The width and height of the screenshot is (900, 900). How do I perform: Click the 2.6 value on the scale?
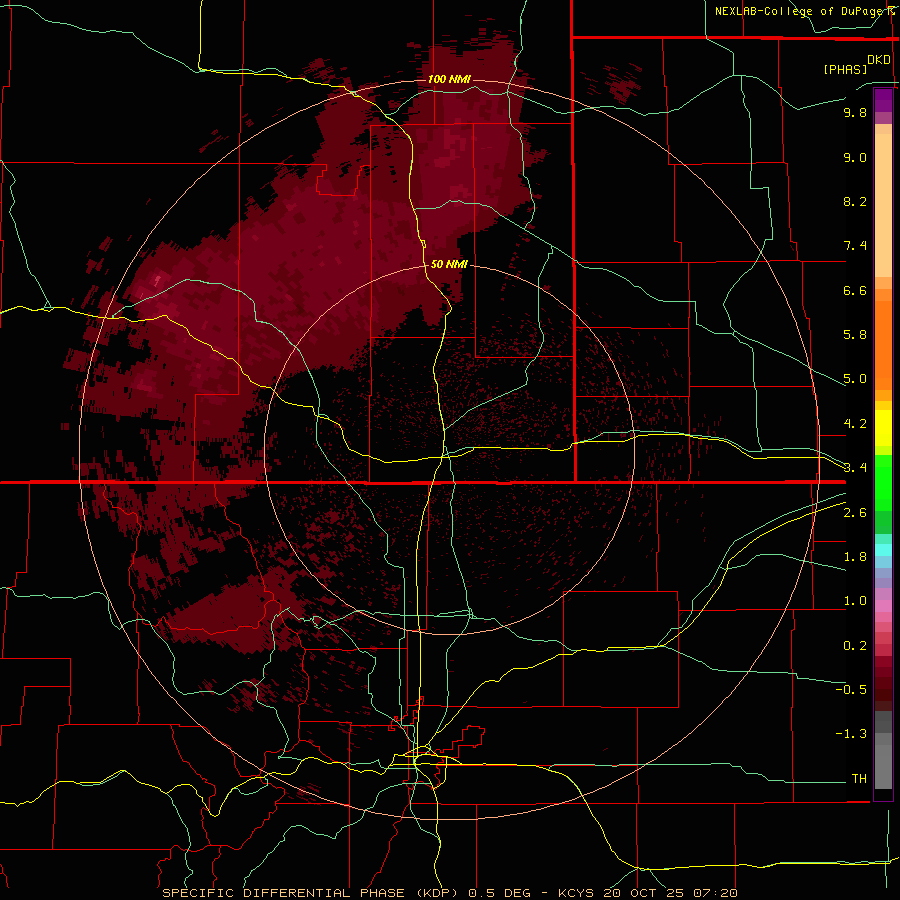tap(855, 513)
